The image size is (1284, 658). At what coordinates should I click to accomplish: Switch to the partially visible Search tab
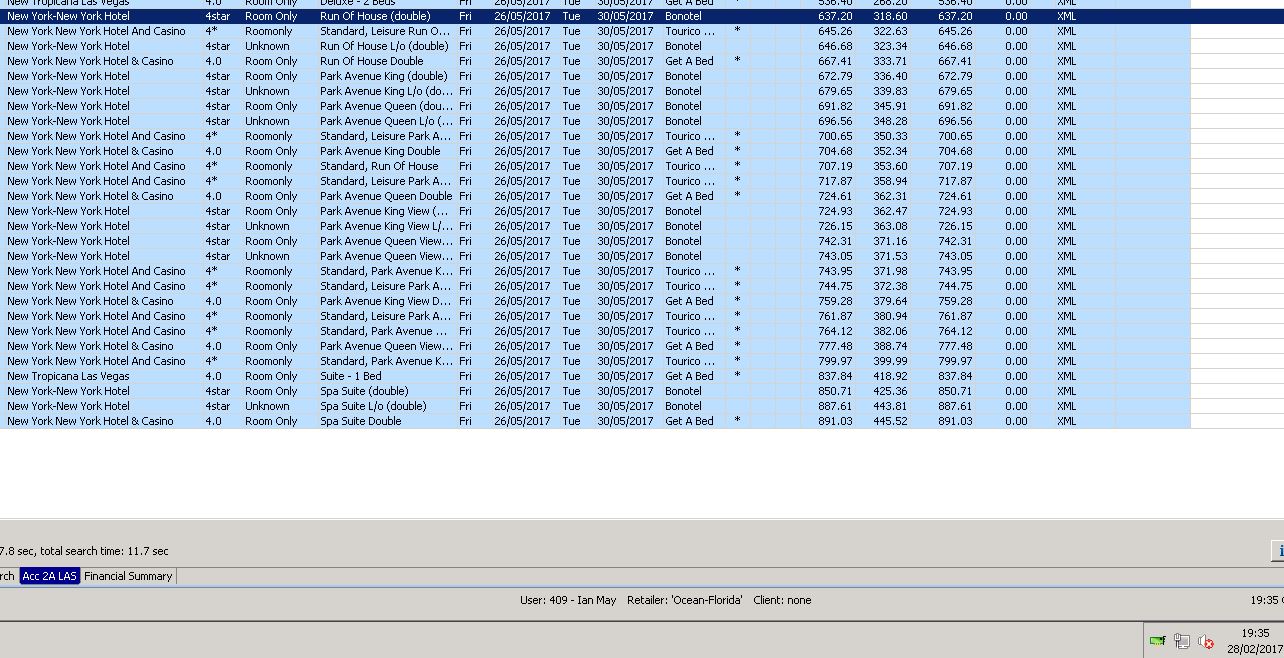tap(8, 576)
